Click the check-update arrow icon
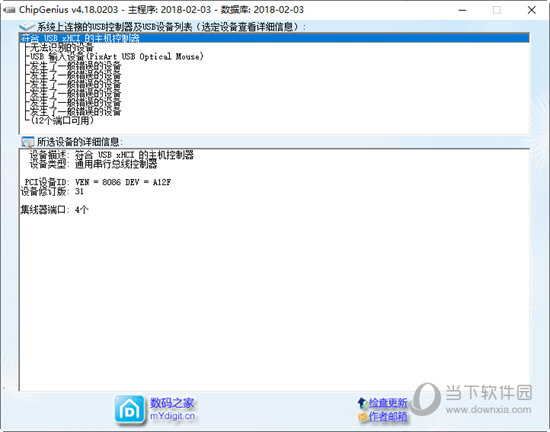 tap(363, 403)
